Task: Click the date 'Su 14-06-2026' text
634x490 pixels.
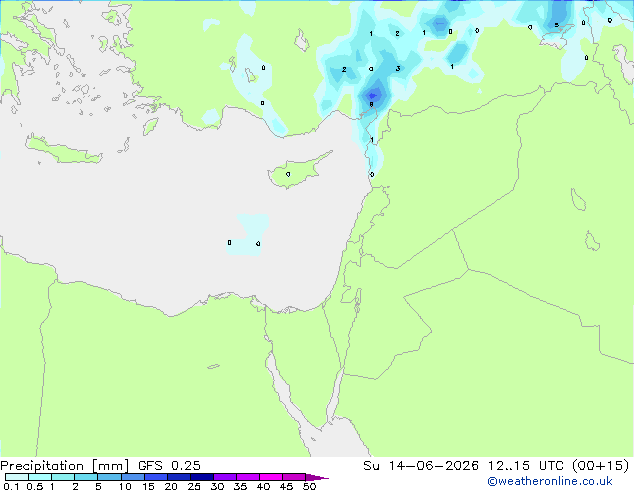Action: click(421, 466)
